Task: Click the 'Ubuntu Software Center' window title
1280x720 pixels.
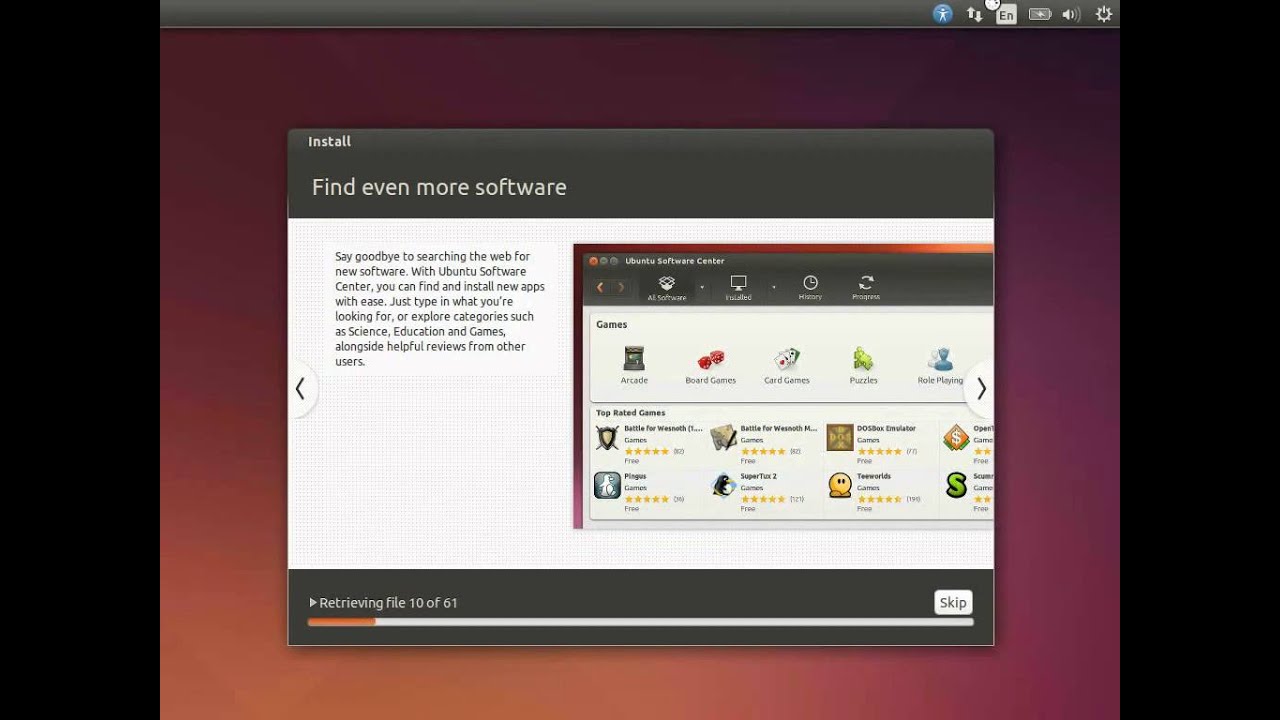Action: coord(675,261)
